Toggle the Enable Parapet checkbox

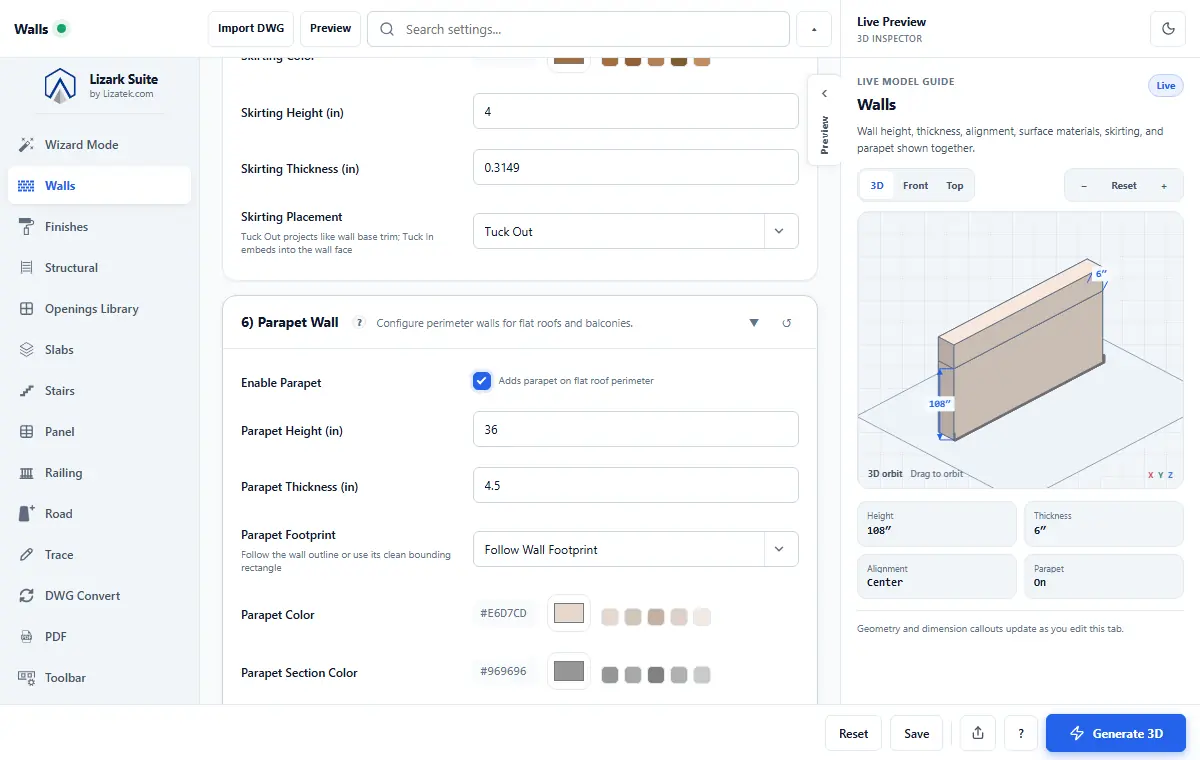pos(482,381)
